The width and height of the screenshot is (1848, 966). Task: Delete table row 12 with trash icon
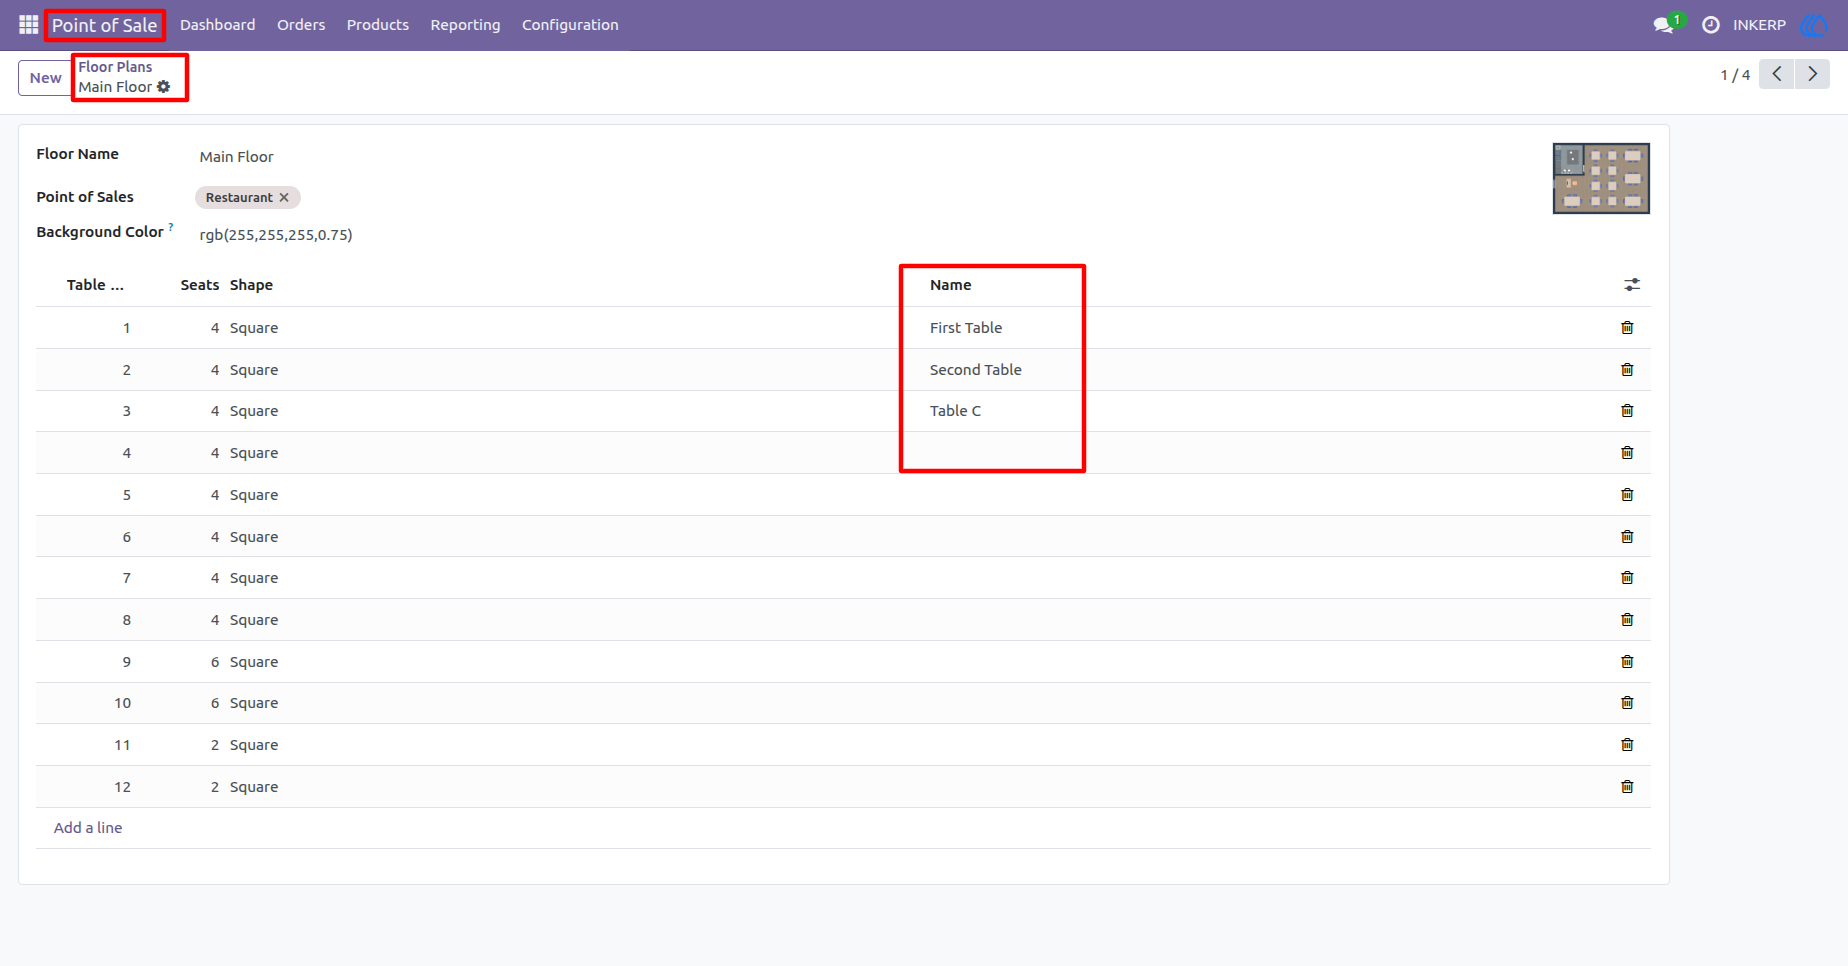point(1627,787)
